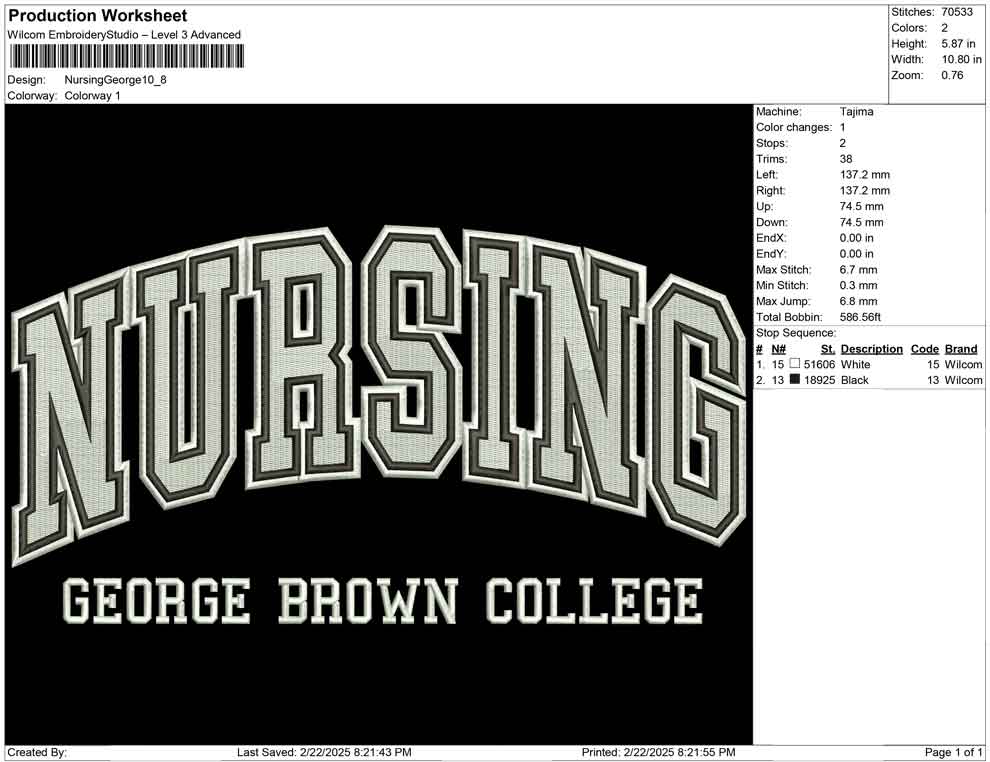Click stitch count 51606 in stop 1
The width and height of the screenshot is (990, 762).
[820, 364]
